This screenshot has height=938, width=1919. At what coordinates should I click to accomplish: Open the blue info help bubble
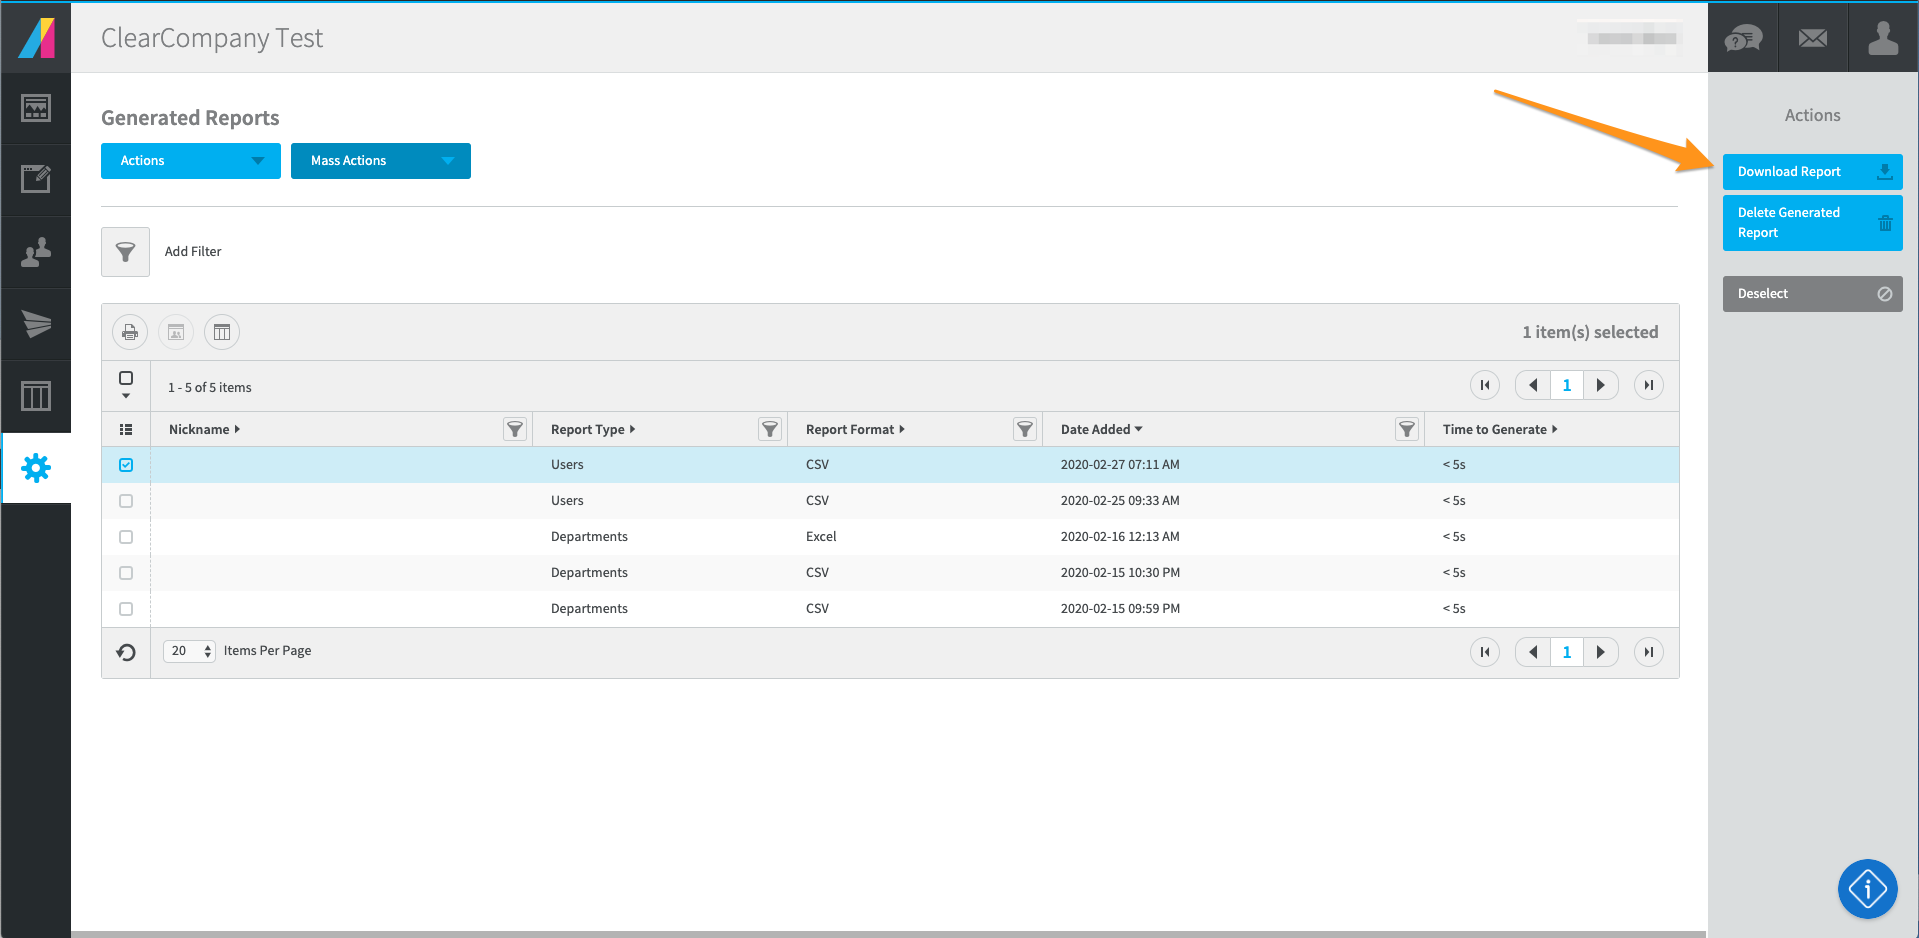coord(1867,888)
